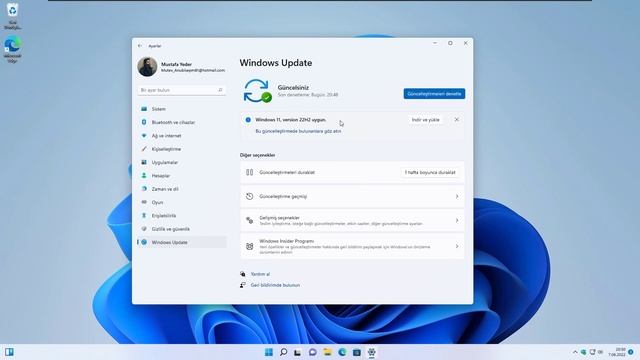Click the Bluetooth icon in sidebar

tap(144, 122)
